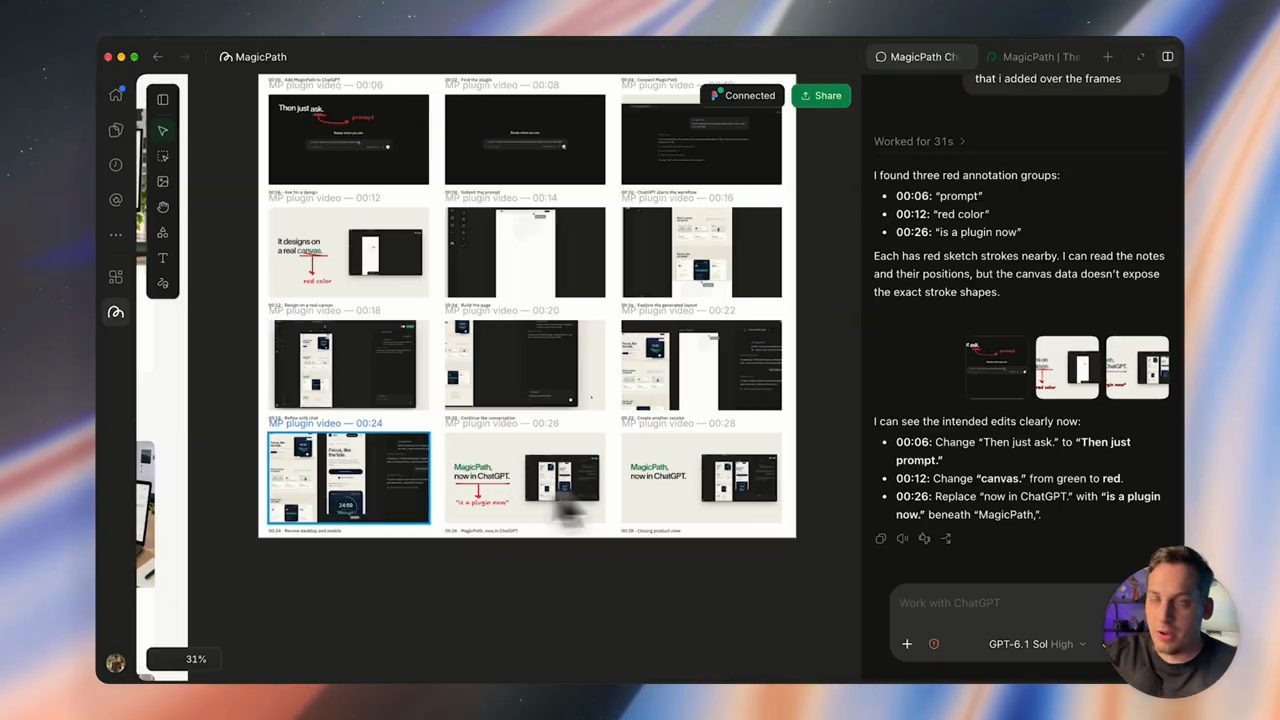Expand the 'Worked for 31s' details

pos(920,142)
